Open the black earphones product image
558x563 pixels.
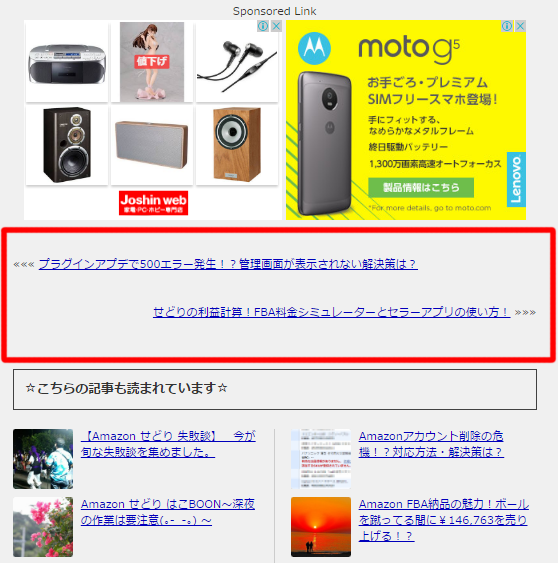237,62
